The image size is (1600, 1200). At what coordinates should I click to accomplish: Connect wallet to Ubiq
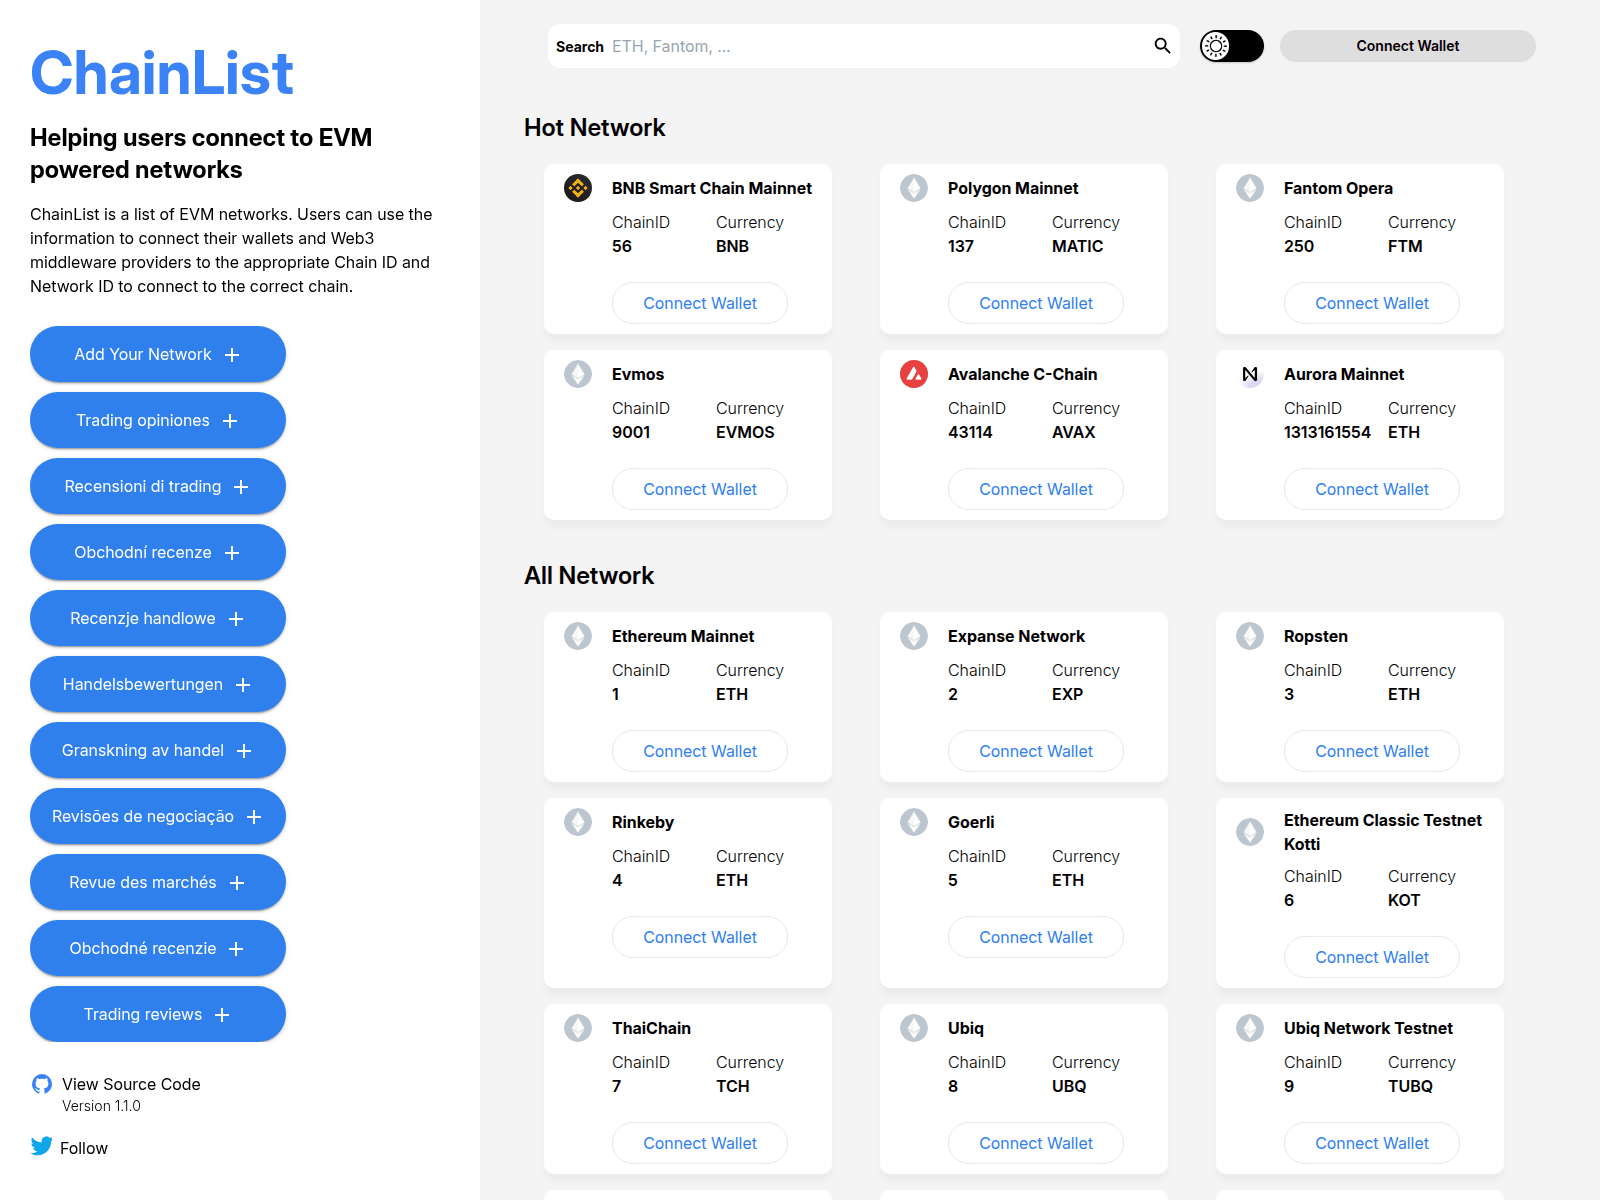point(1036,1143)
